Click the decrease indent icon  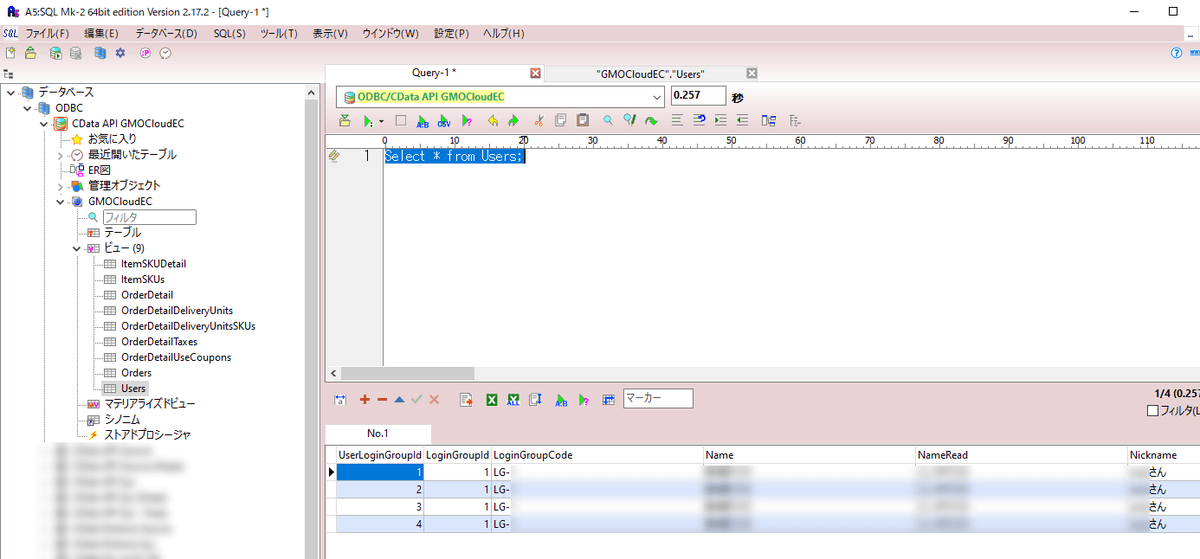click(x=742, y=120)
